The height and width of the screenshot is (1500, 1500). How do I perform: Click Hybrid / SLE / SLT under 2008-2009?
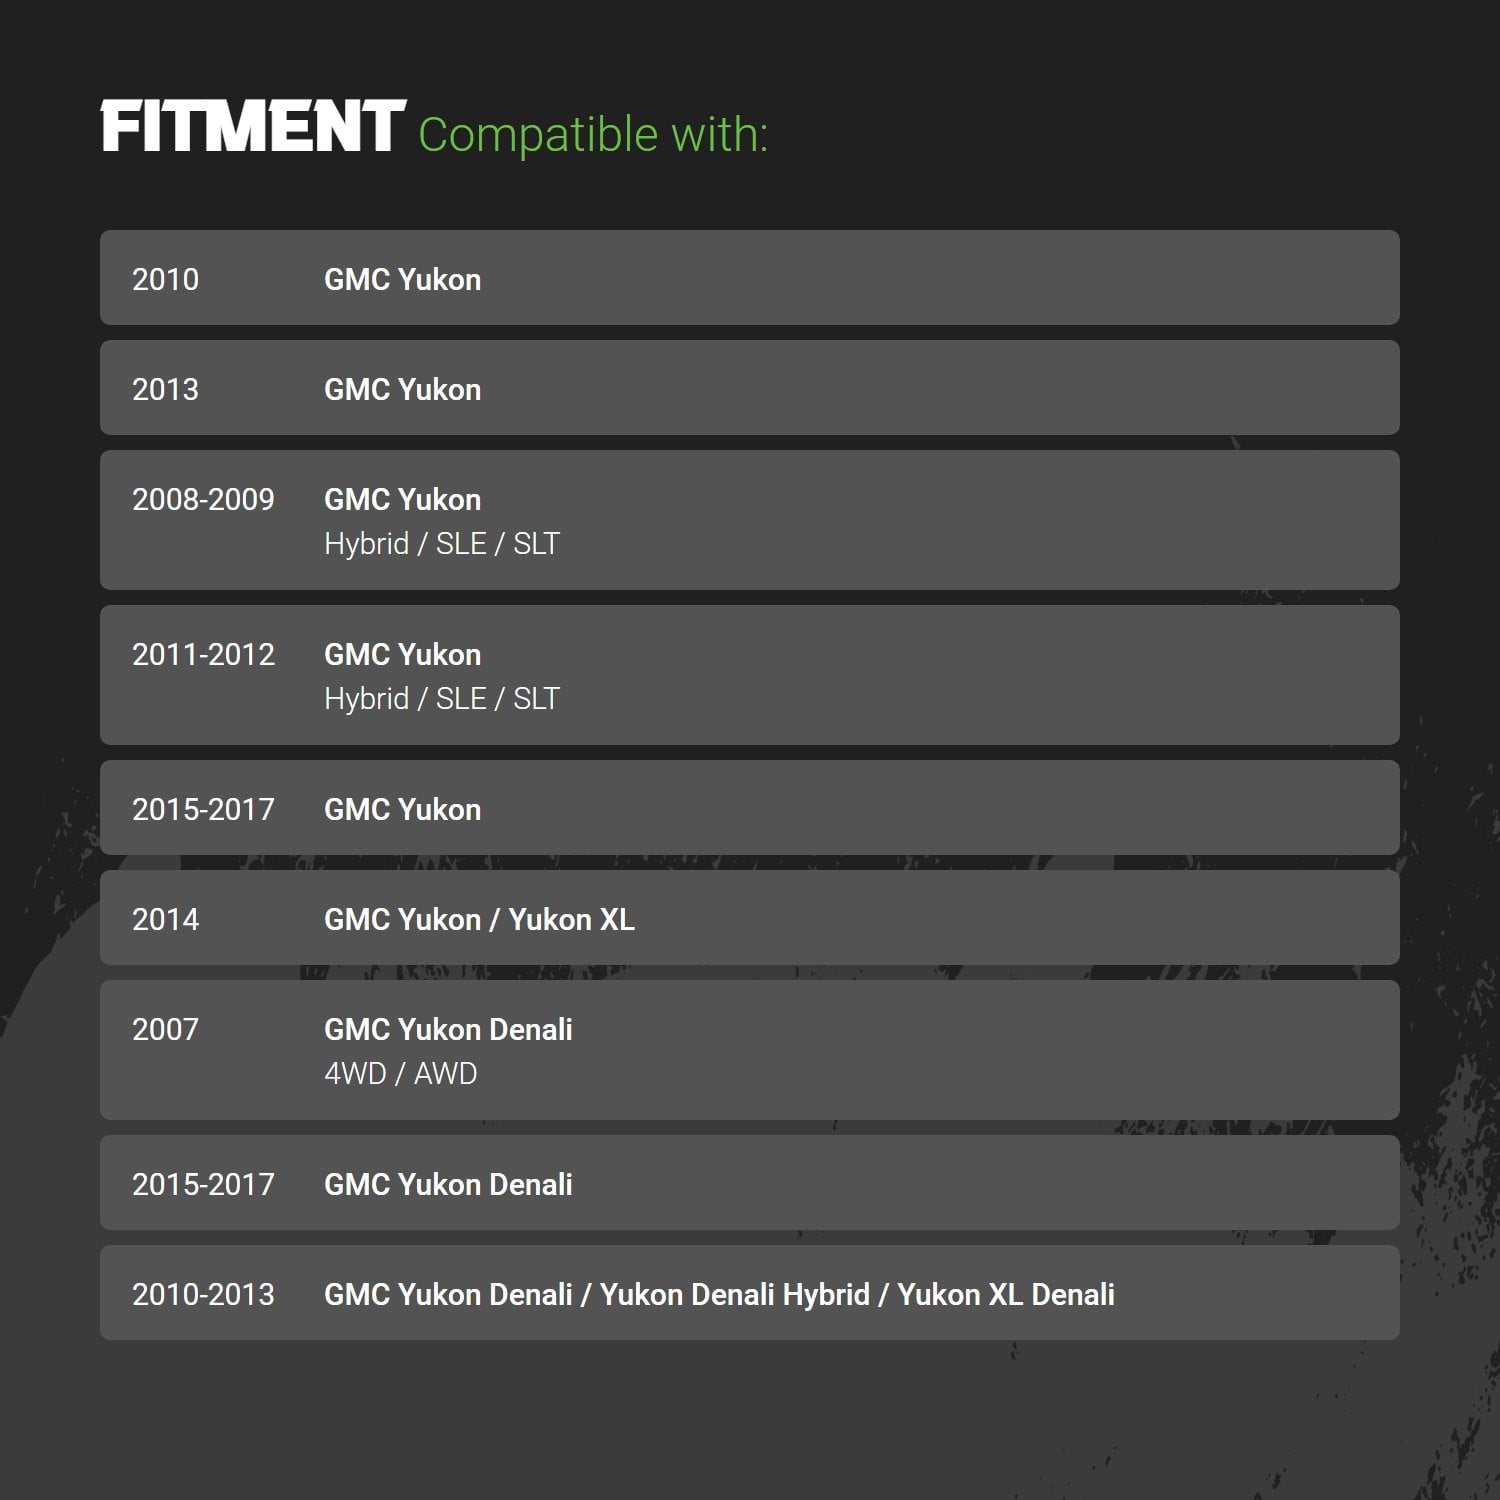(x=442, y=544)
